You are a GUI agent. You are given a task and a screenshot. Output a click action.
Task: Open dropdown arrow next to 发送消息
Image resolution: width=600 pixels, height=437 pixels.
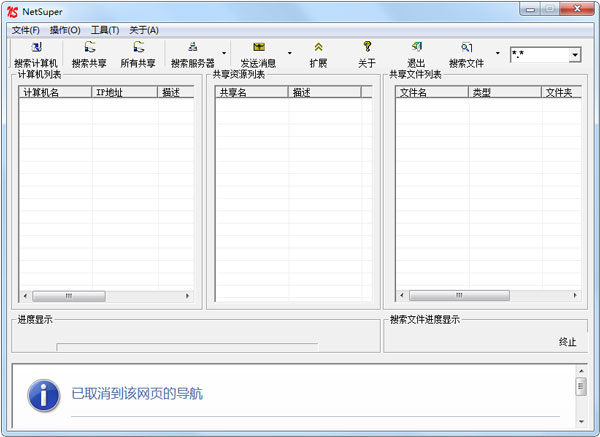coord(290,53)
